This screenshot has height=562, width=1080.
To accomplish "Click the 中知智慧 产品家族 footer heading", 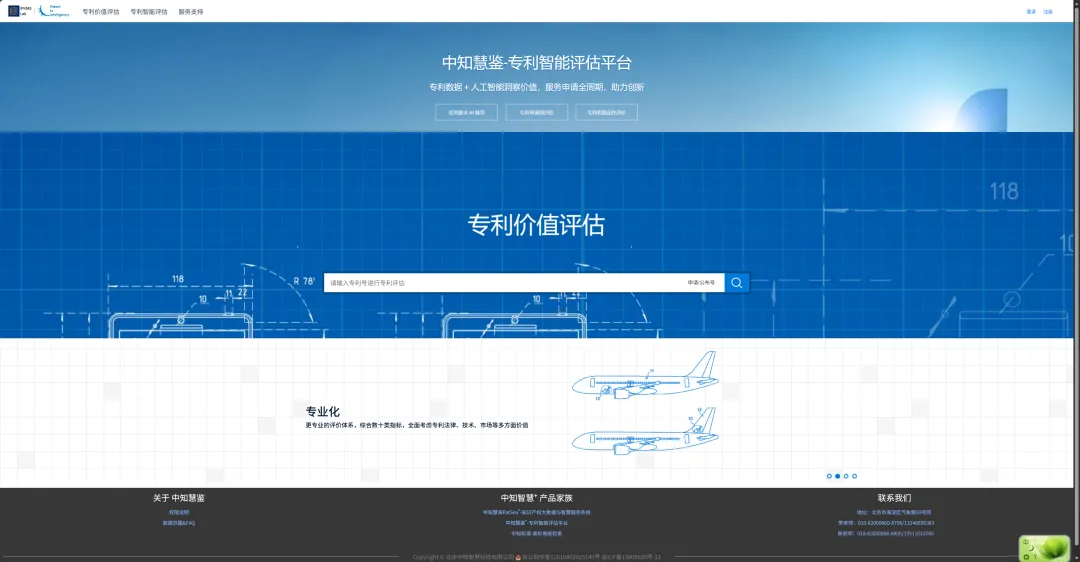I will (x=537, y=498).
